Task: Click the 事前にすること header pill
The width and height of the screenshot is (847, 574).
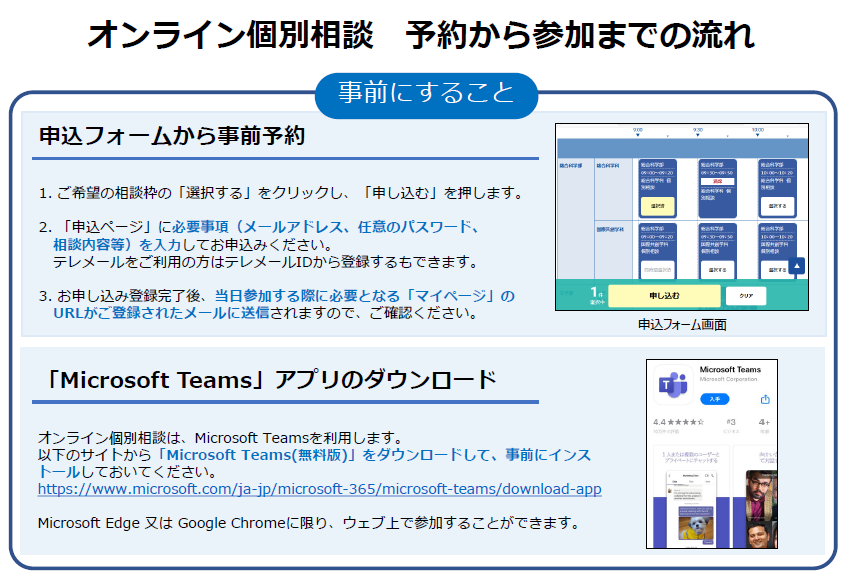Action: 426,95
